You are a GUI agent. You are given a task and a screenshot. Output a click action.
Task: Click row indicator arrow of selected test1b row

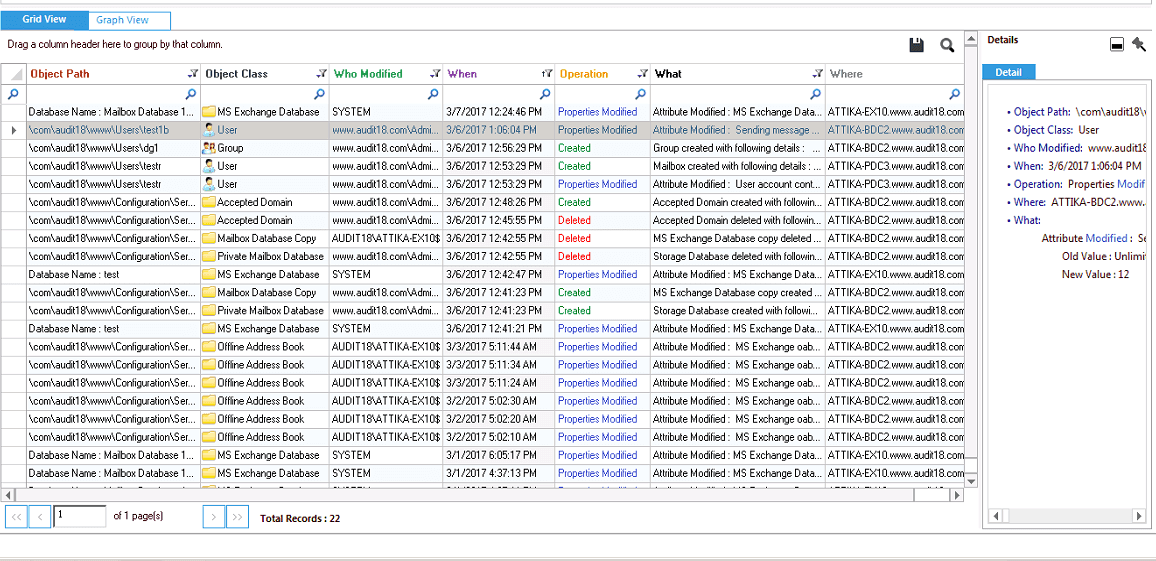tap(13, 130)
